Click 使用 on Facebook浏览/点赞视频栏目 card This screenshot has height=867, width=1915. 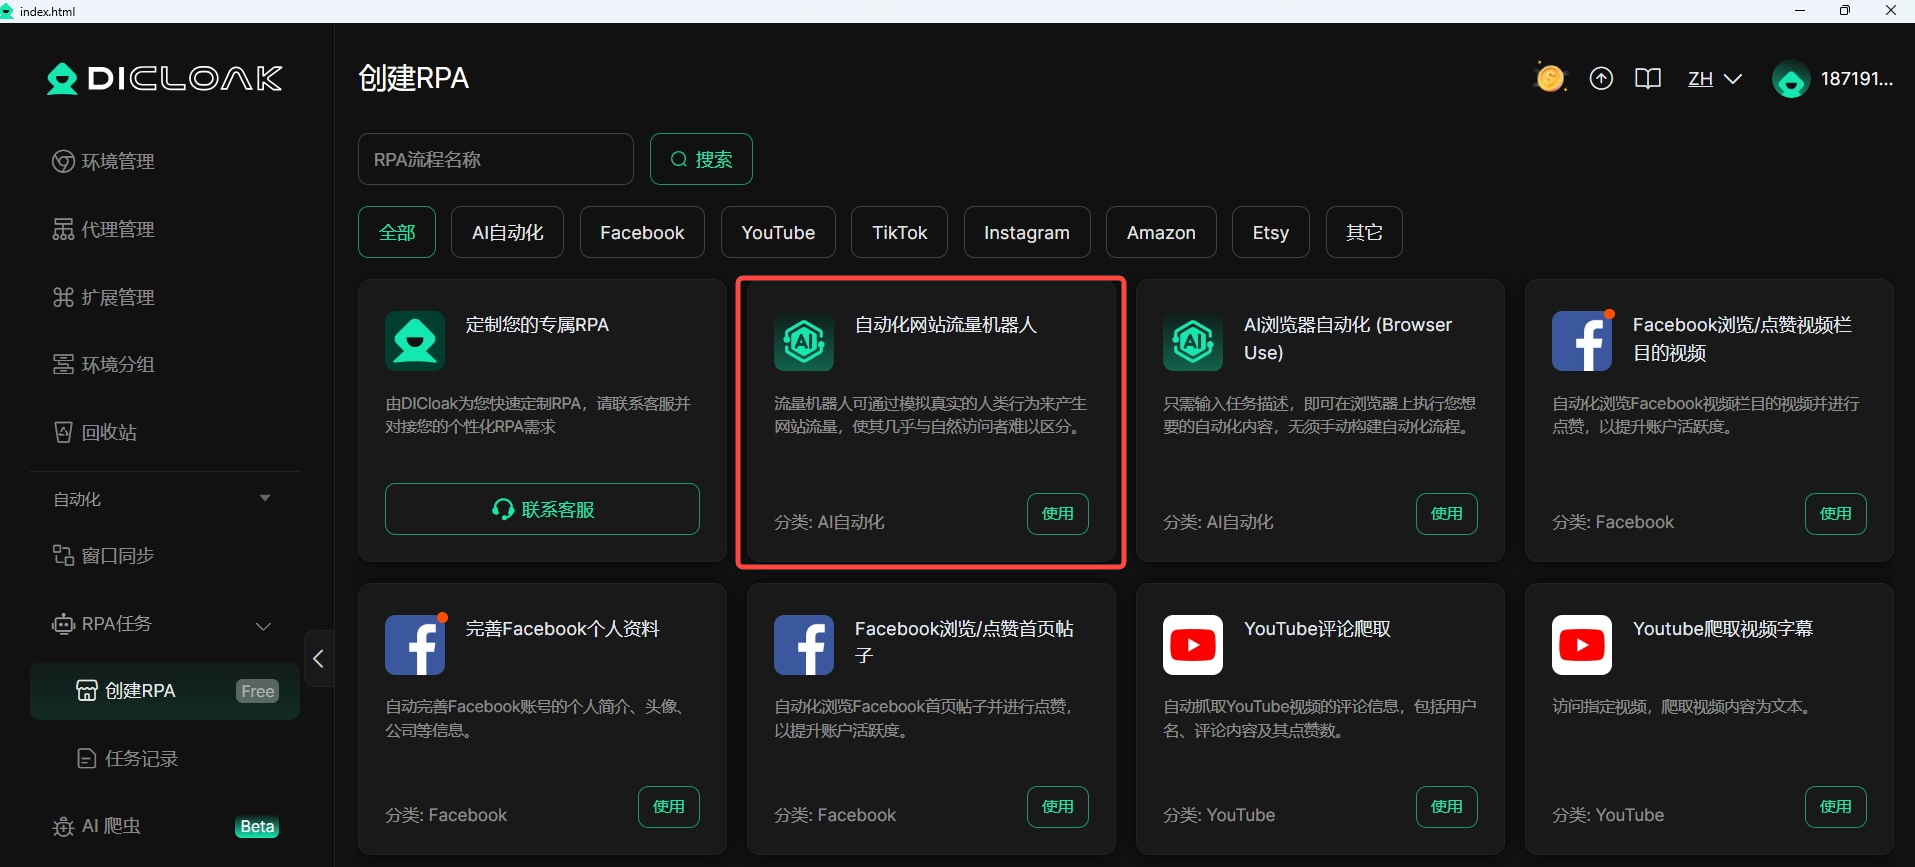(1836, 514)
